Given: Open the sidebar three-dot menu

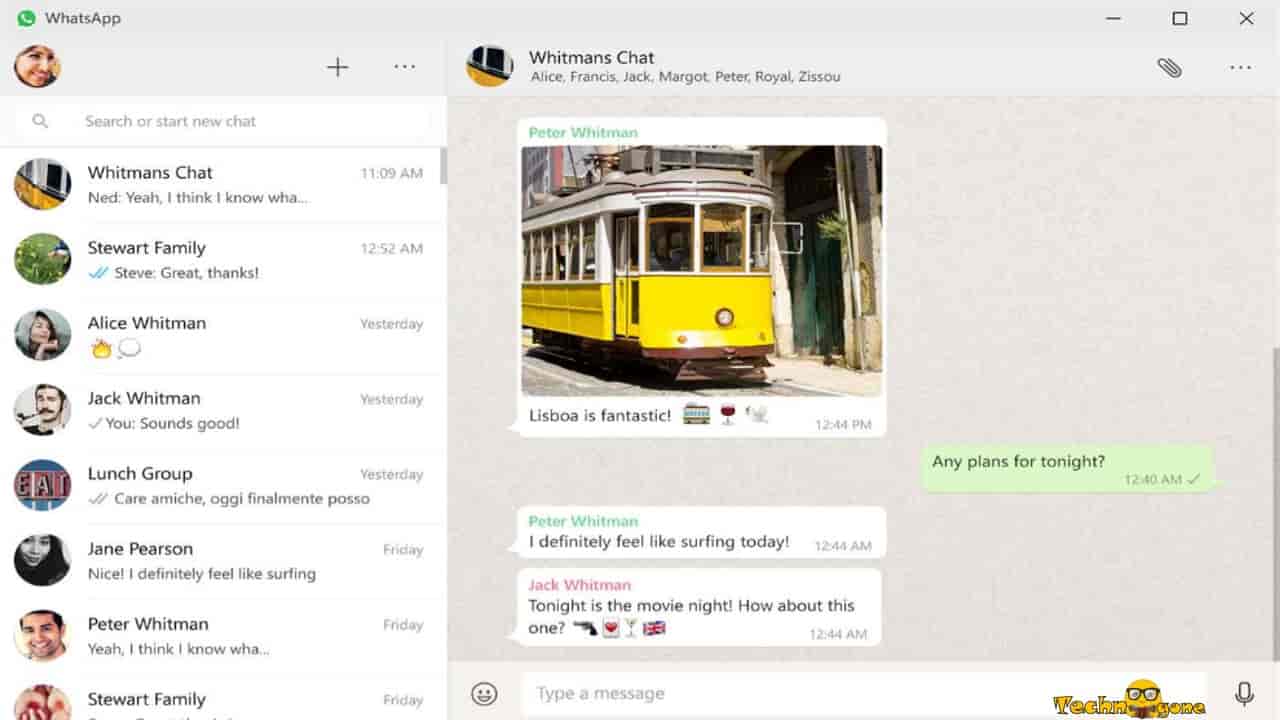Looking at the screenshot, I should pyautogui.click(x=404, y=67).
